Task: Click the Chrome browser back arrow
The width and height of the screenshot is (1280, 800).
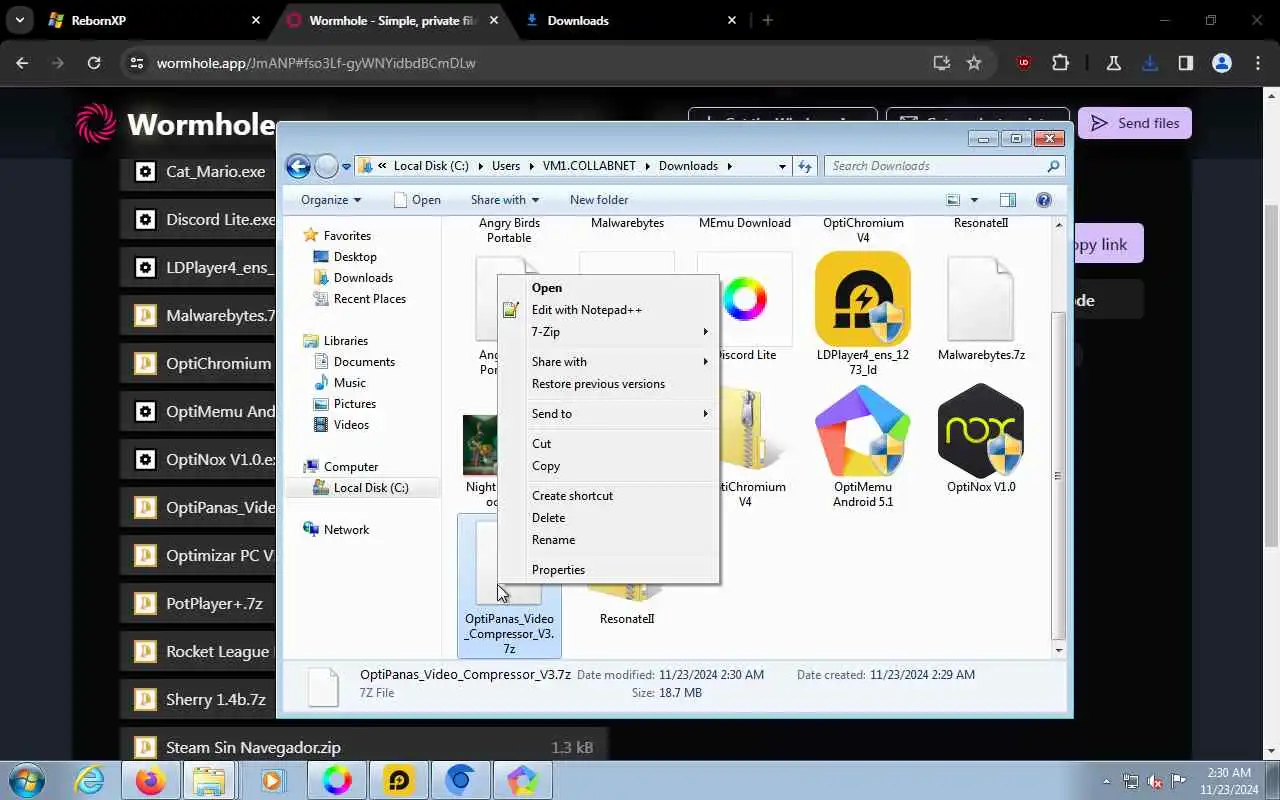Action: tap(22, 63)
